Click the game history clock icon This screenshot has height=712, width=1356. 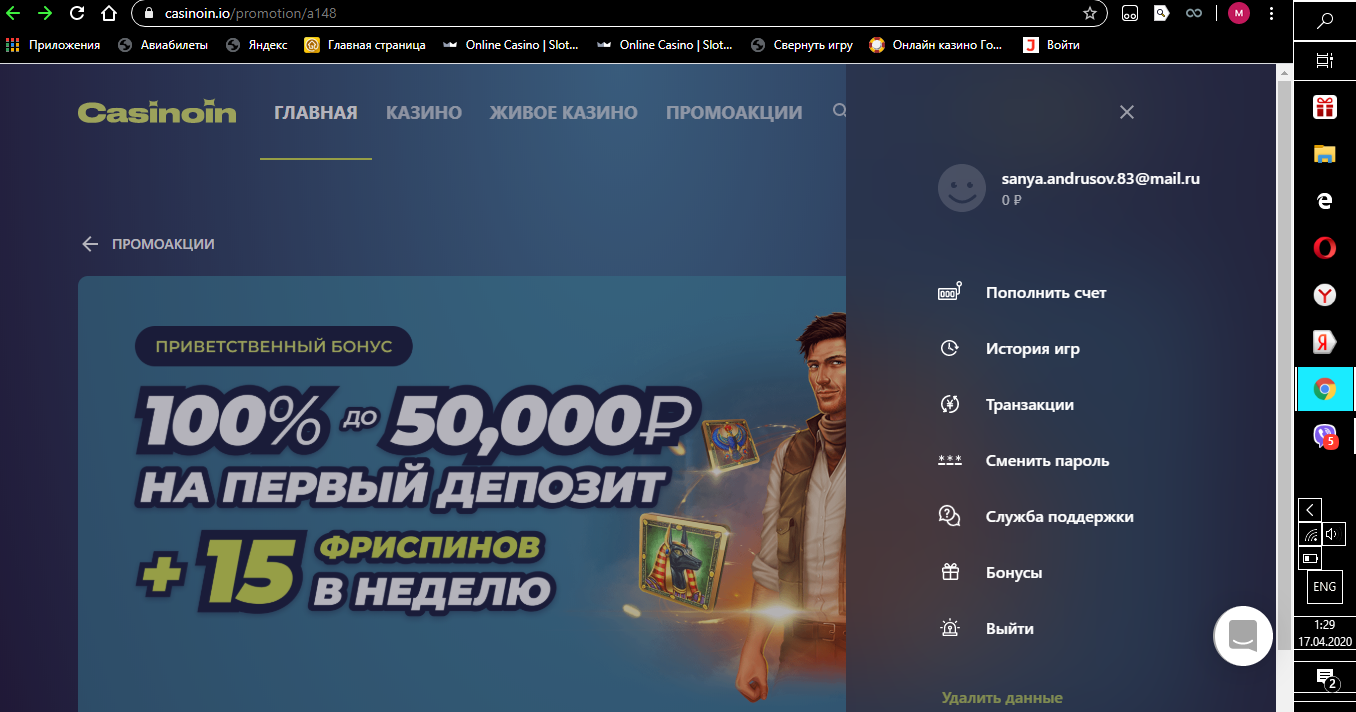[950, 348]
